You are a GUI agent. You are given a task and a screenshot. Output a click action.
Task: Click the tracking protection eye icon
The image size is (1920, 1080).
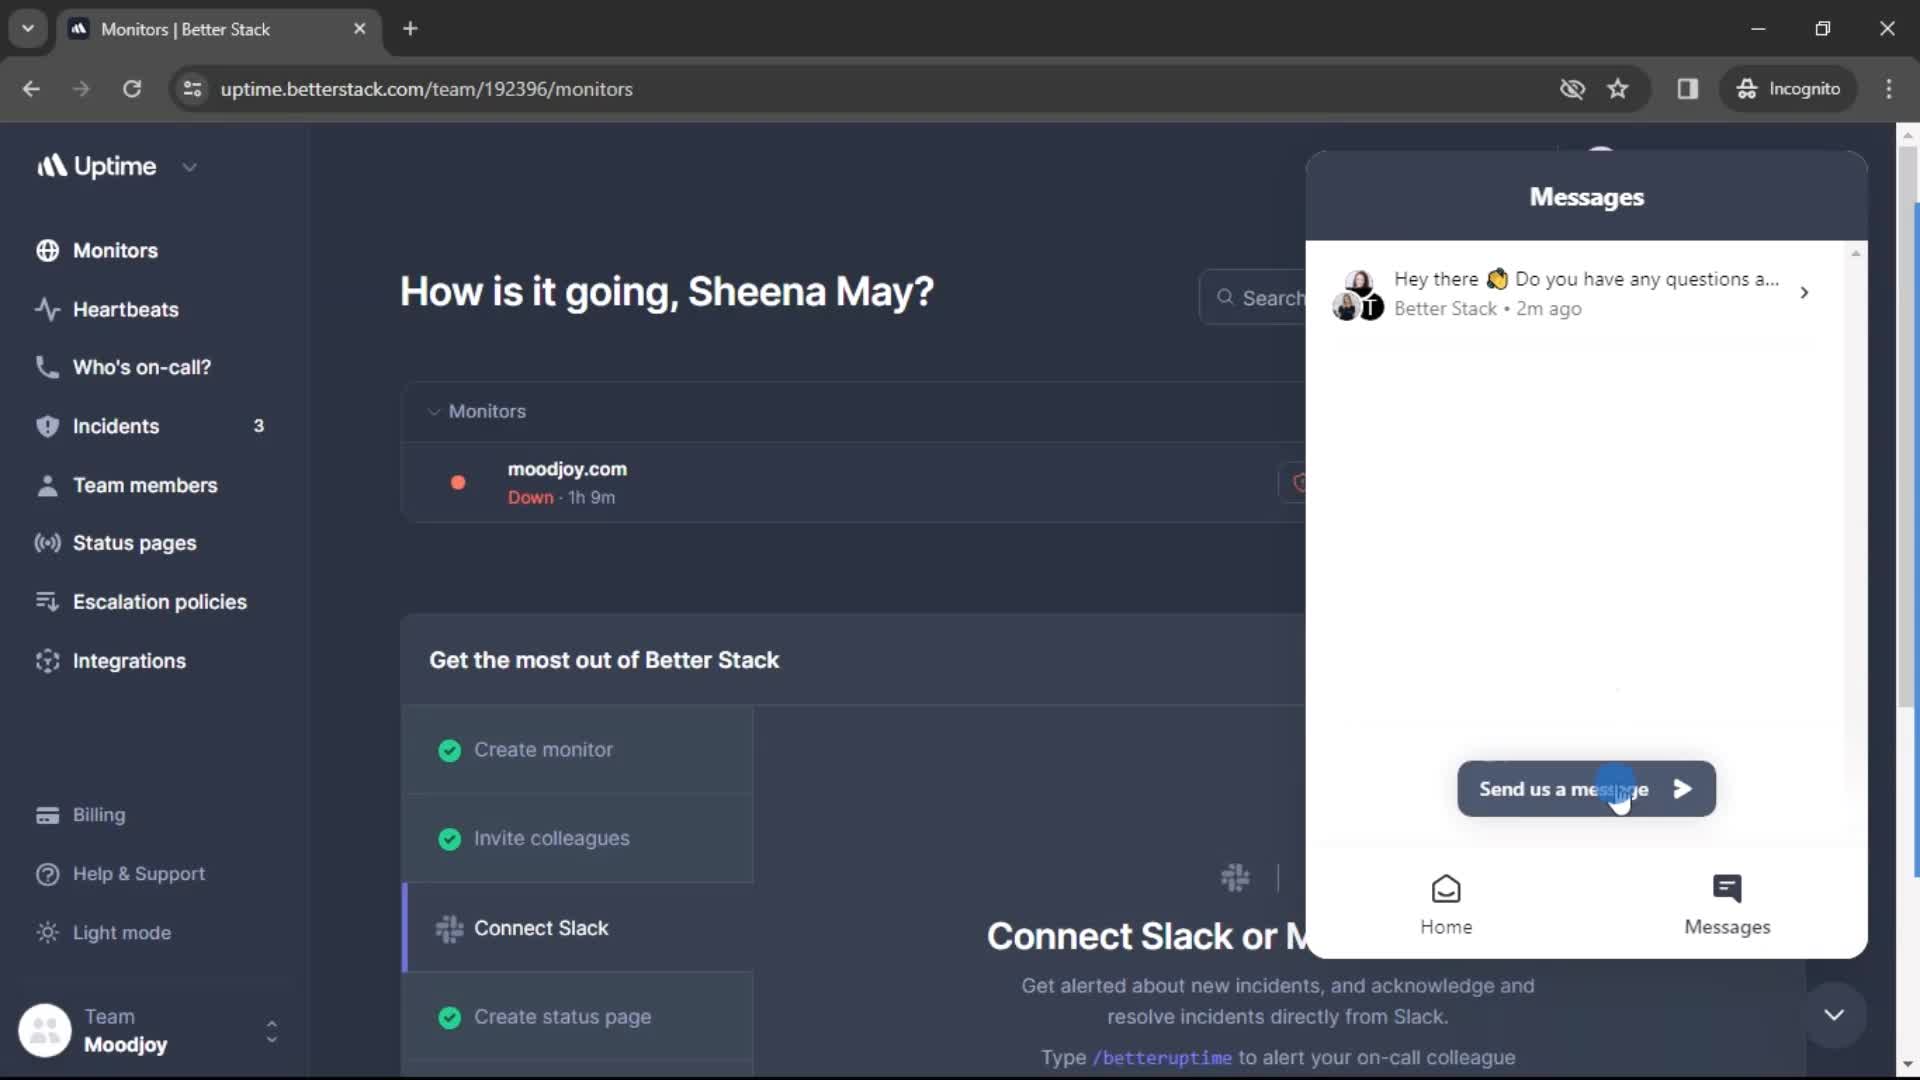coord(1572,89)
